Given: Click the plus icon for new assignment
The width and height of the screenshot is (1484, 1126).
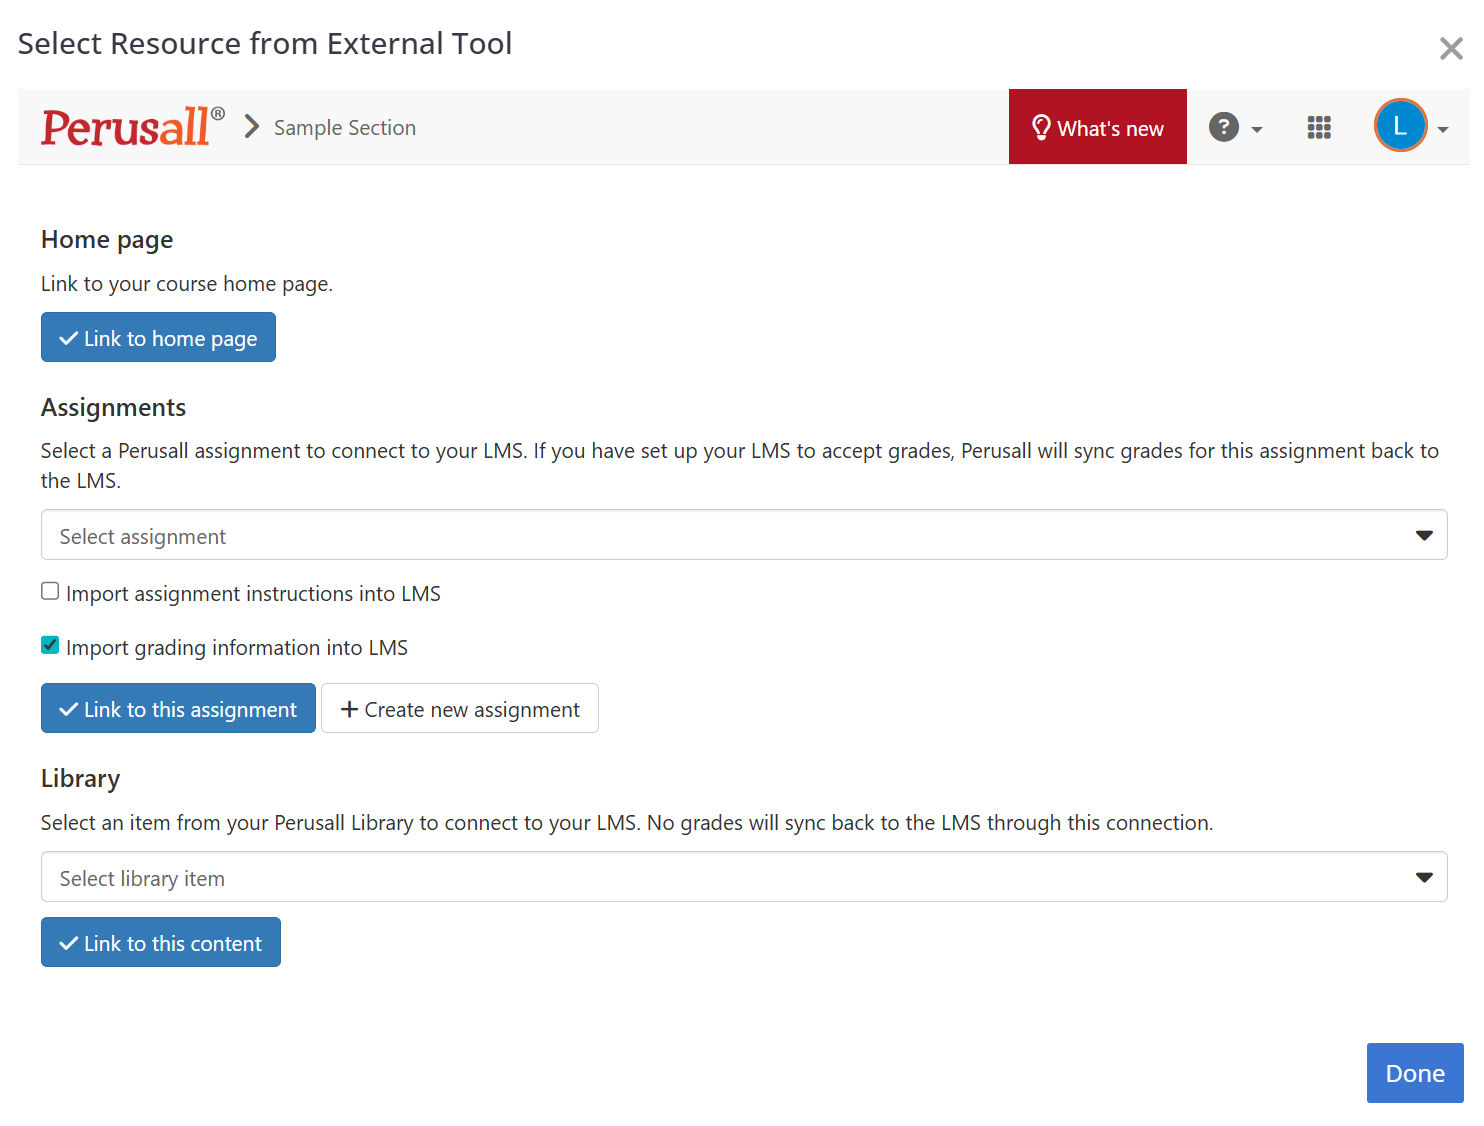Looking at the screenshot, I should coord(349,709).
